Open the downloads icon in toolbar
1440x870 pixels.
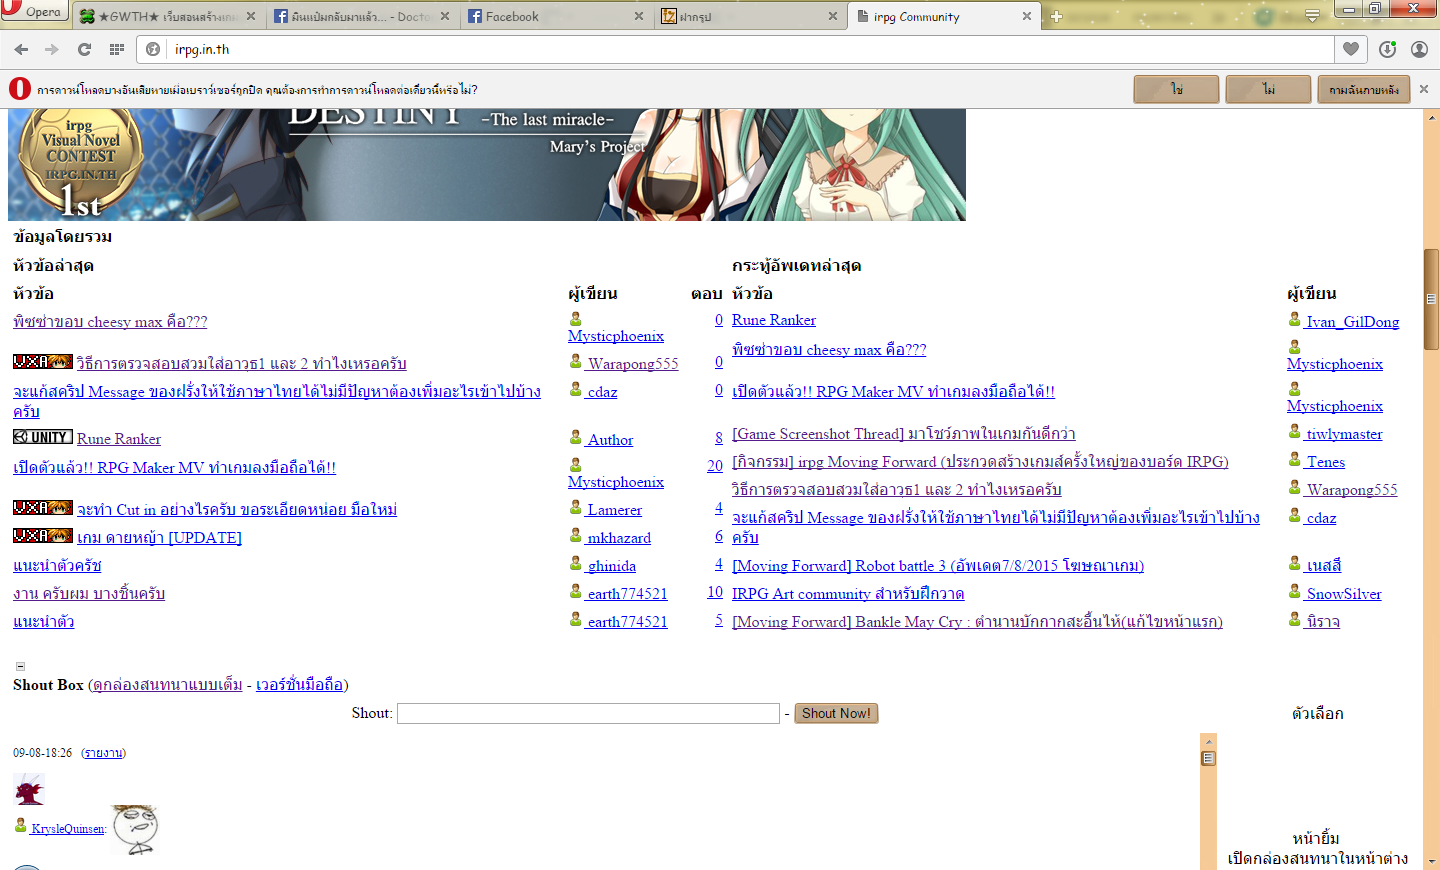1387,49
